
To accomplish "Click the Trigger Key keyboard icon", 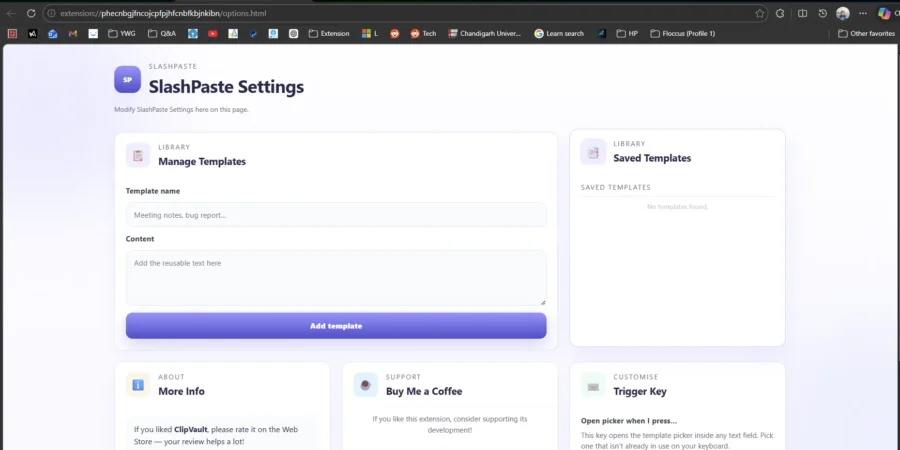I will [593, 385].
